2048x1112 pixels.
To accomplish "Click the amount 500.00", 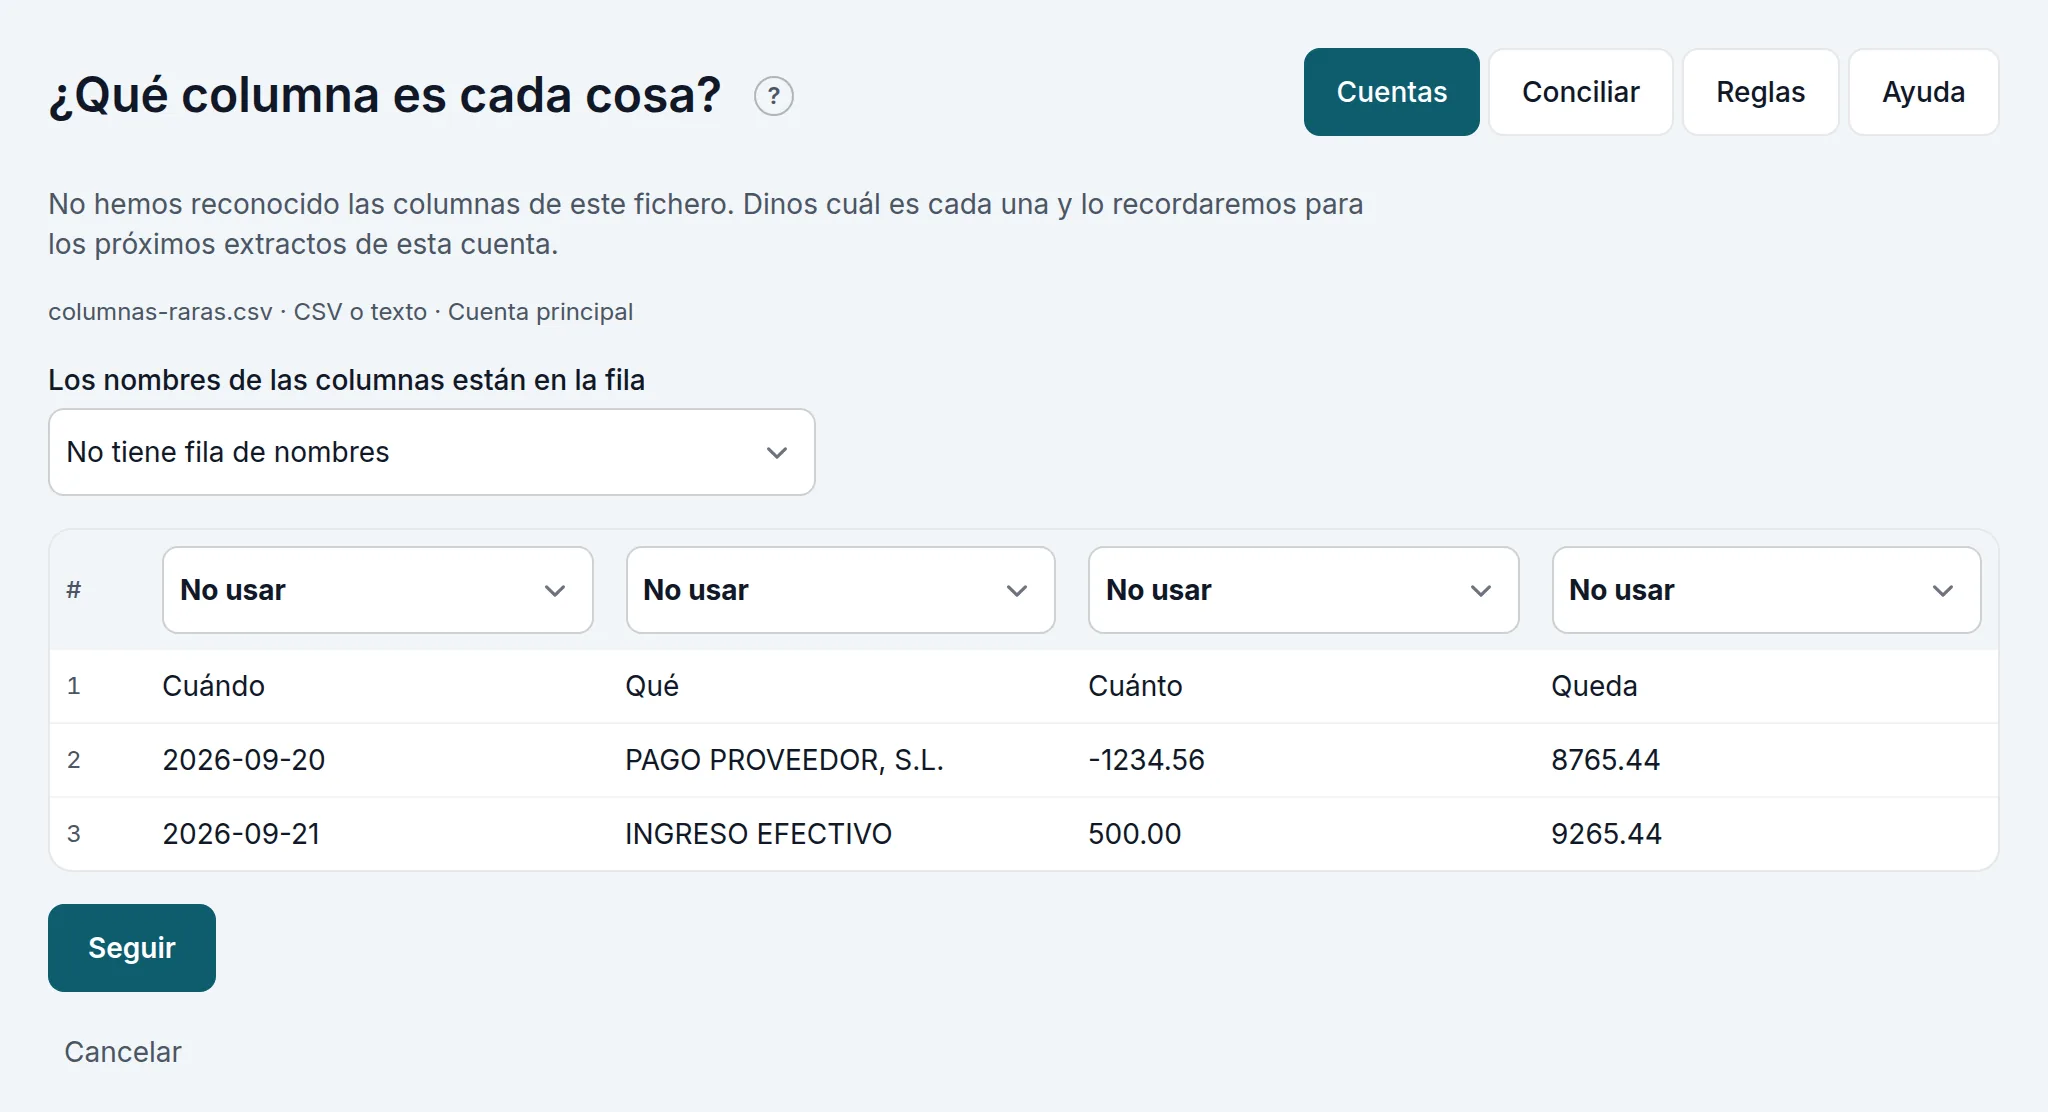I will coord(1134,834).
